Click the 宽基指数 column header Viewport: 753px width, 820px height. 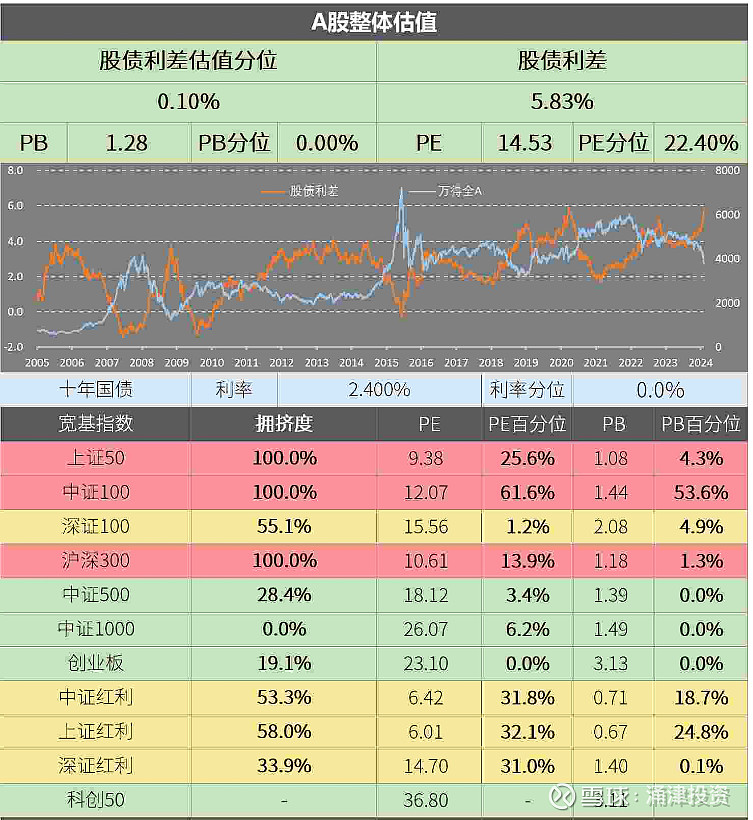coord(95,424)
